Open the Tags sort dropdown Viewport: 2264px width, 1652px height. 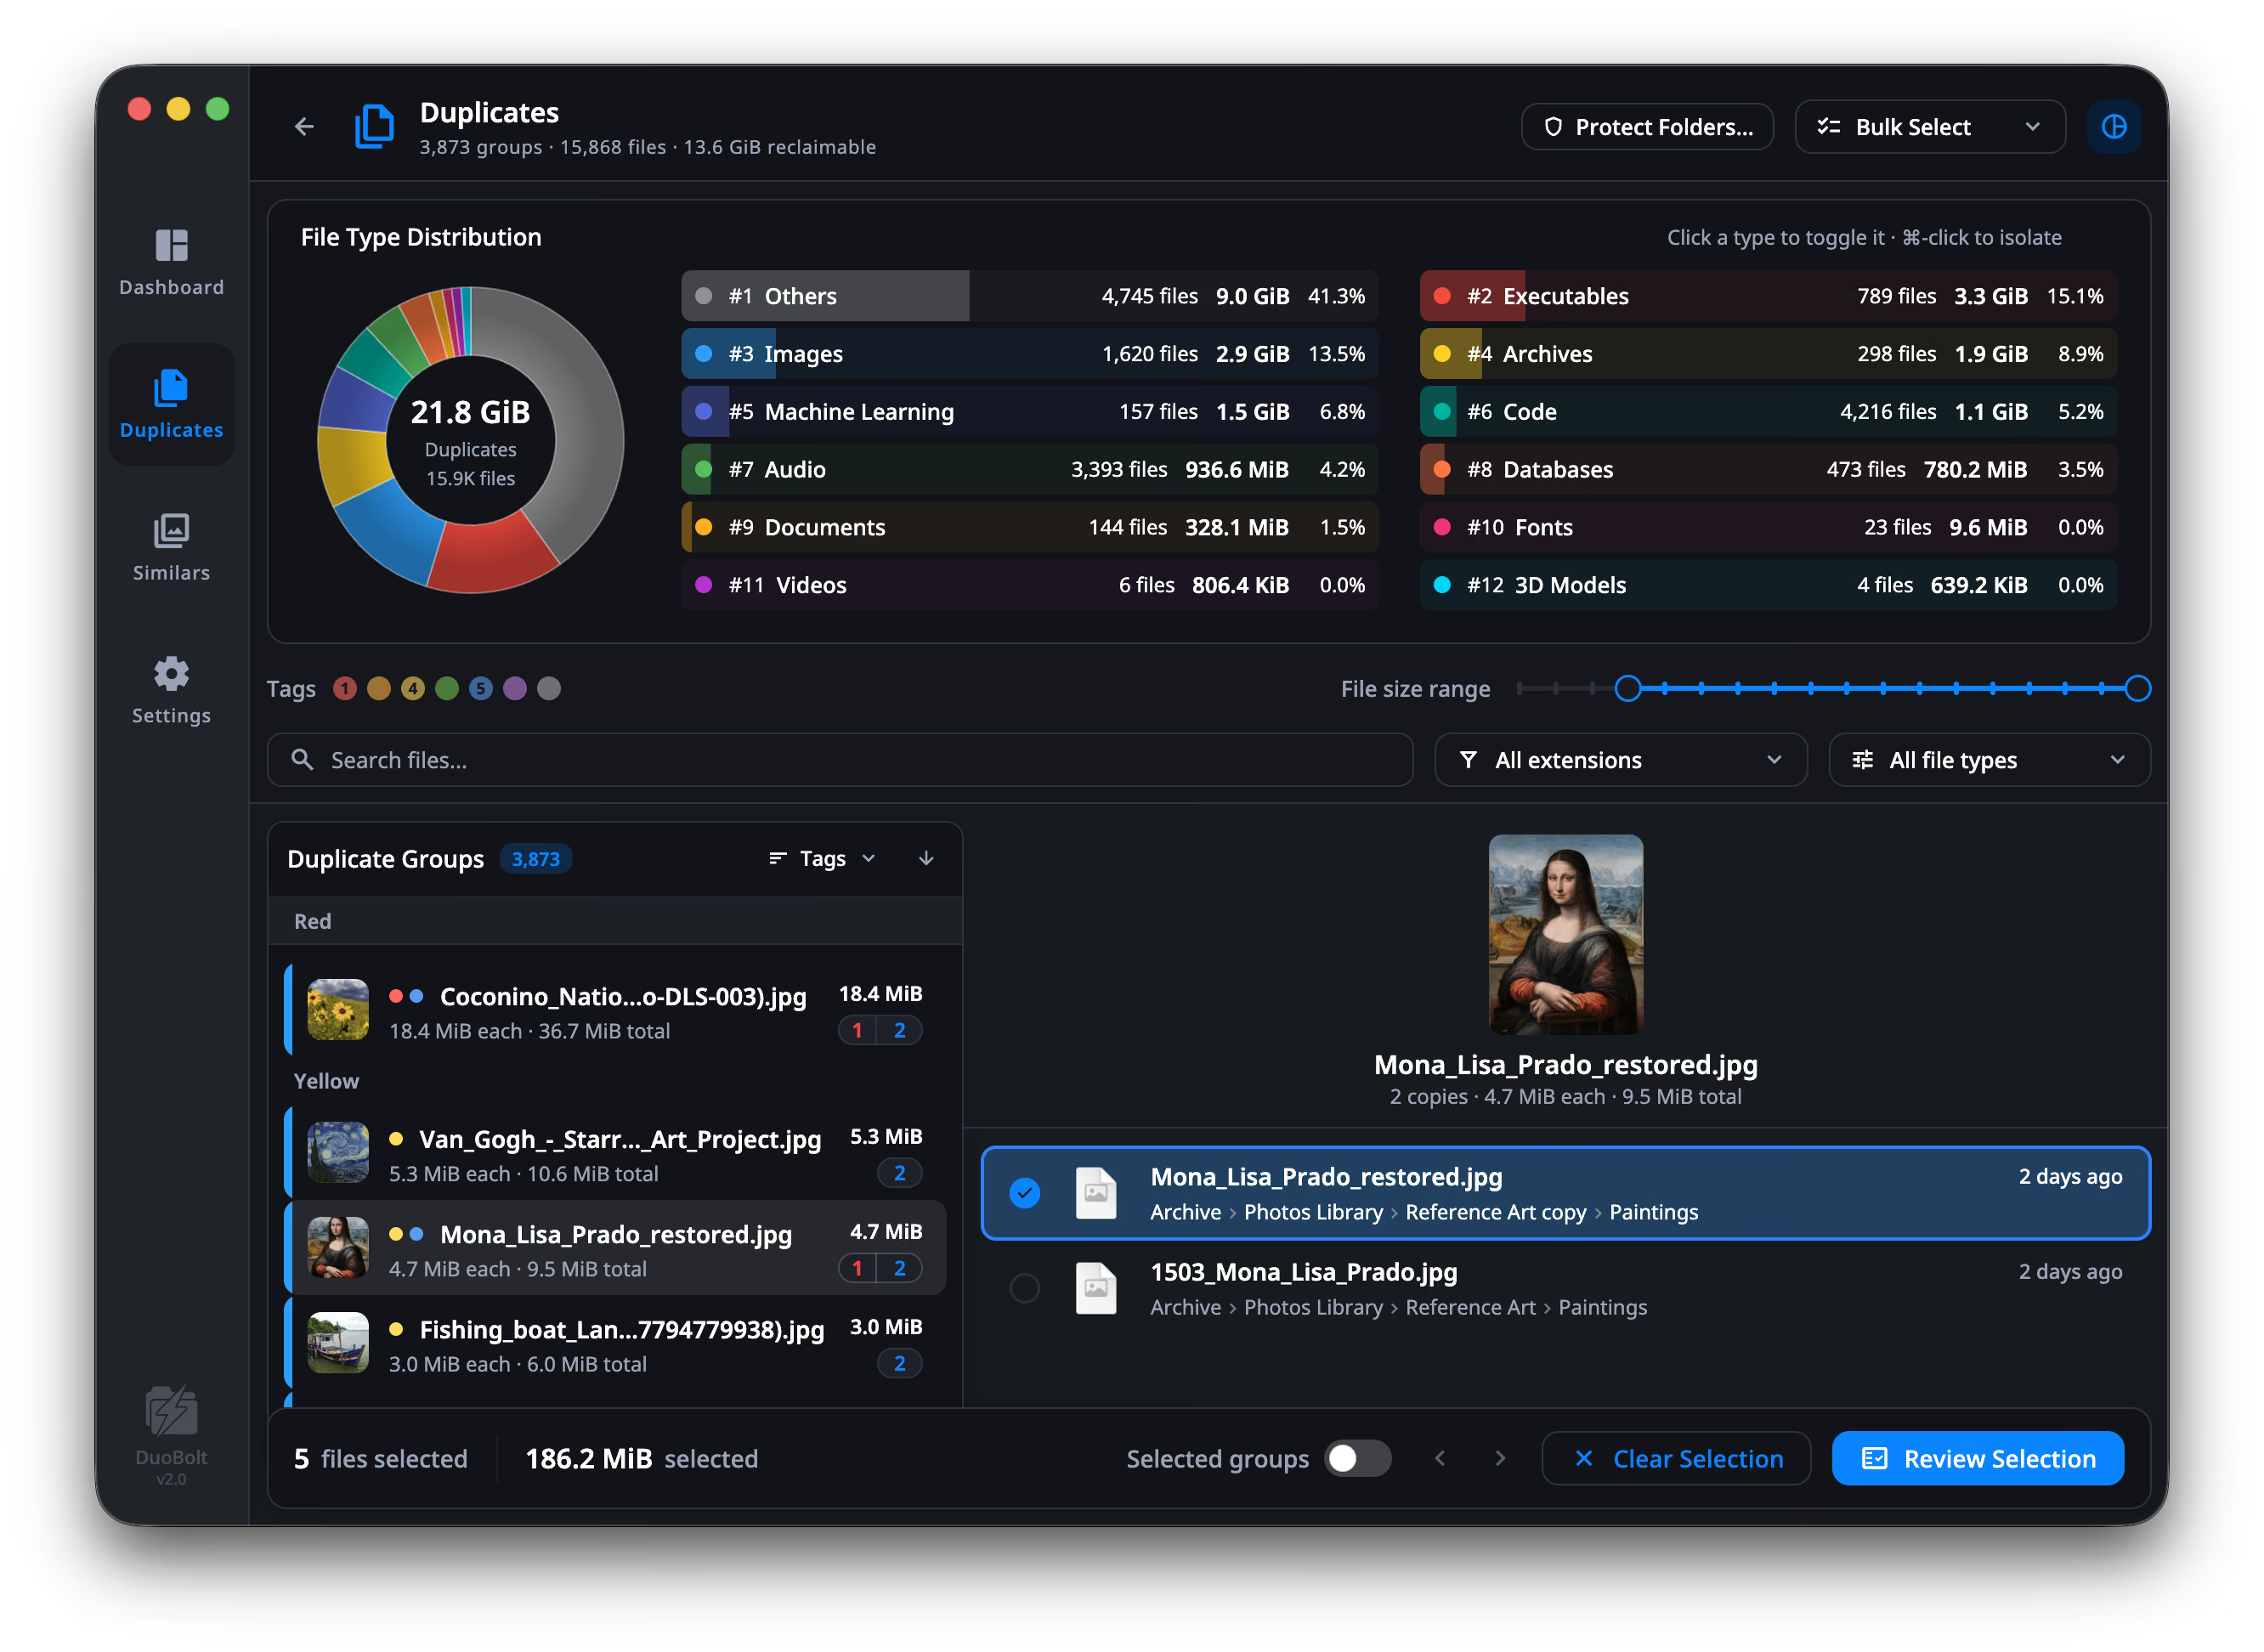pos(822,859)
